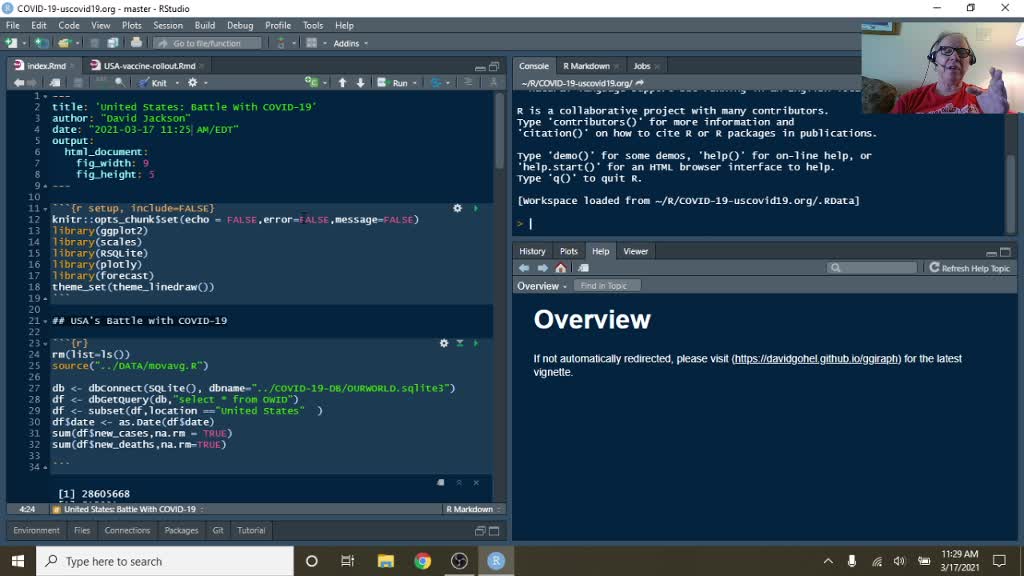This screenshot has width=1024, height=576.
Task: Insert a new code chunk
Action: (x=312, y=83)
